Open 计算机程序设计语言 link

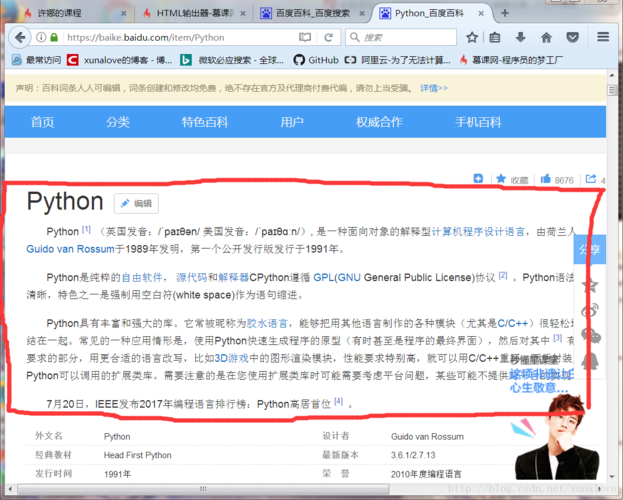coord(478,231)
